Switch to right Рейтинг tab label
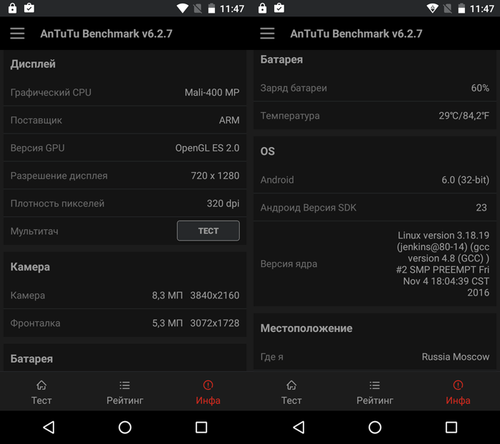500x444 pixels. click(375, 400)
